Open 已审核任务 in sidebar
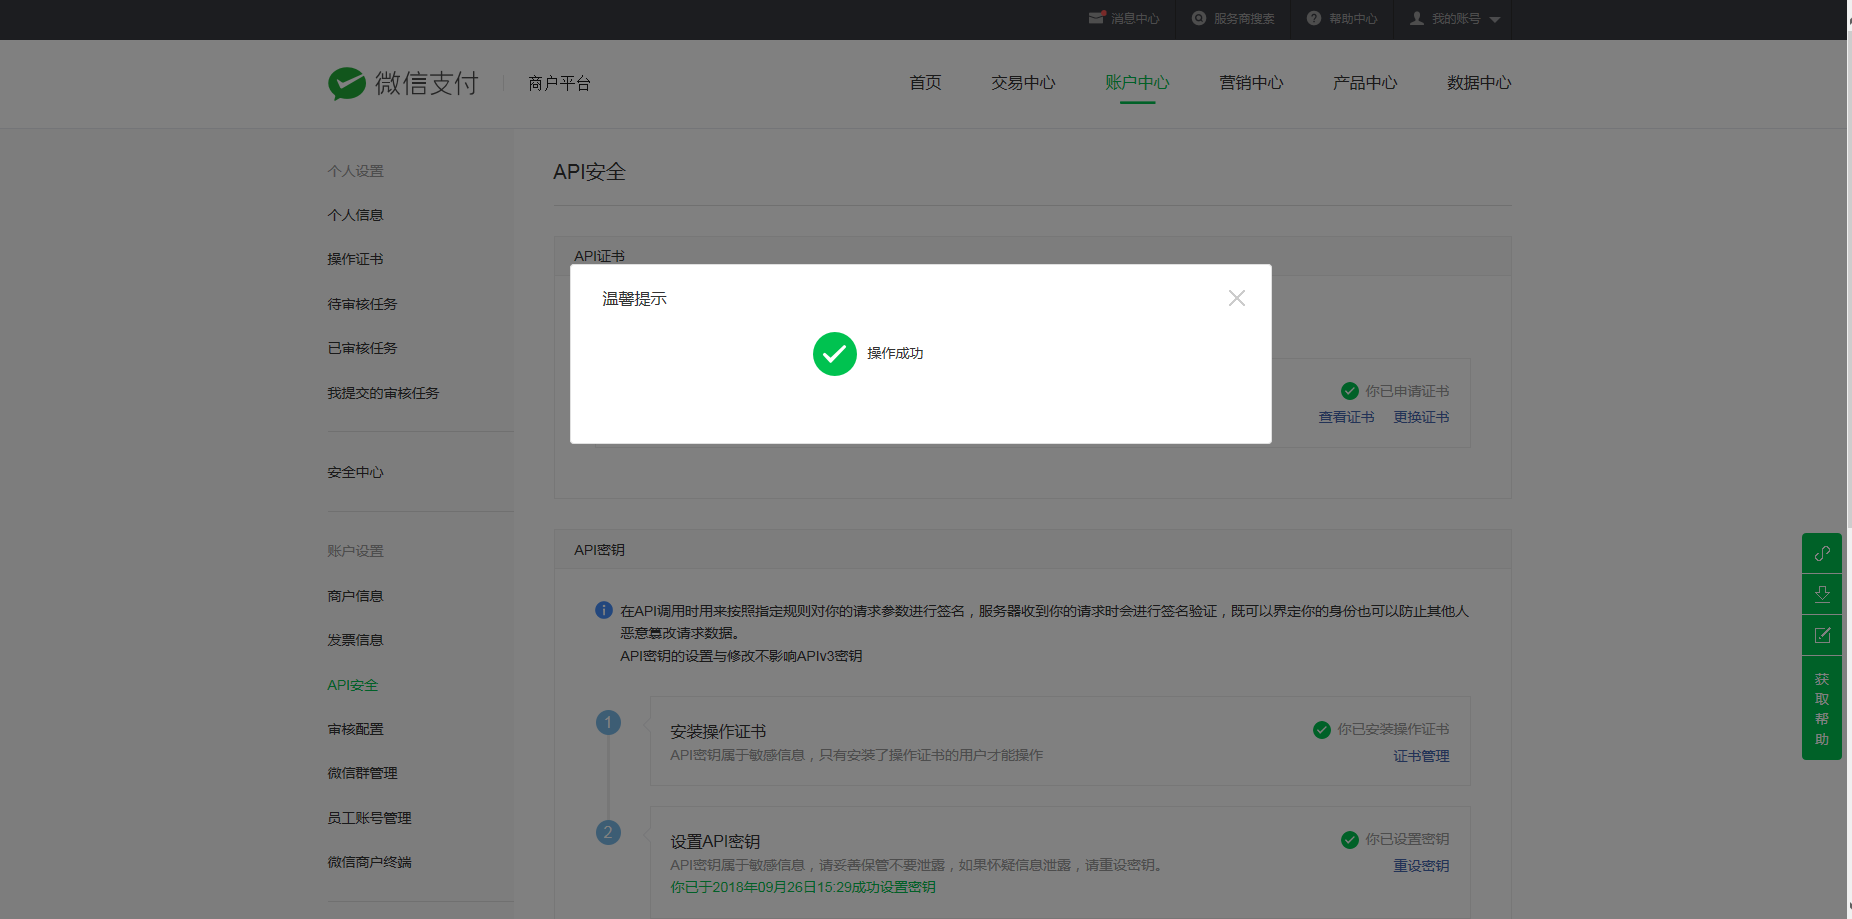Image resolution: width=1852 pixels, height=919 pixels. (x=362, y=348)
